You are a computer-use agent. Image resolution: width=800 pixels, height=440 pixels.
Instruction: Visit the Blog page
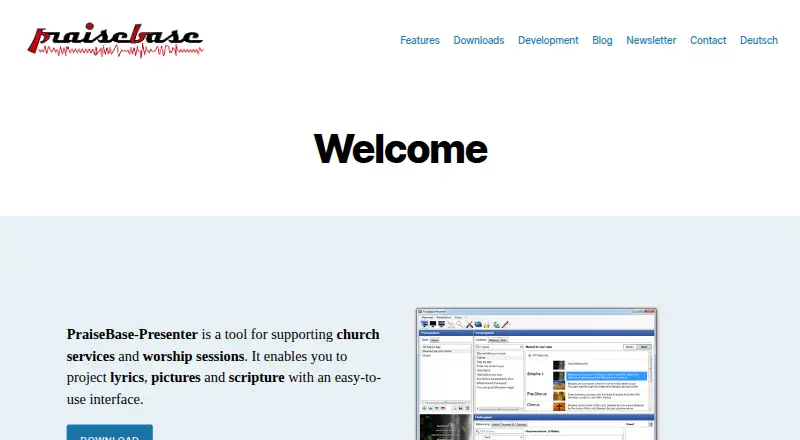(602, 40)
